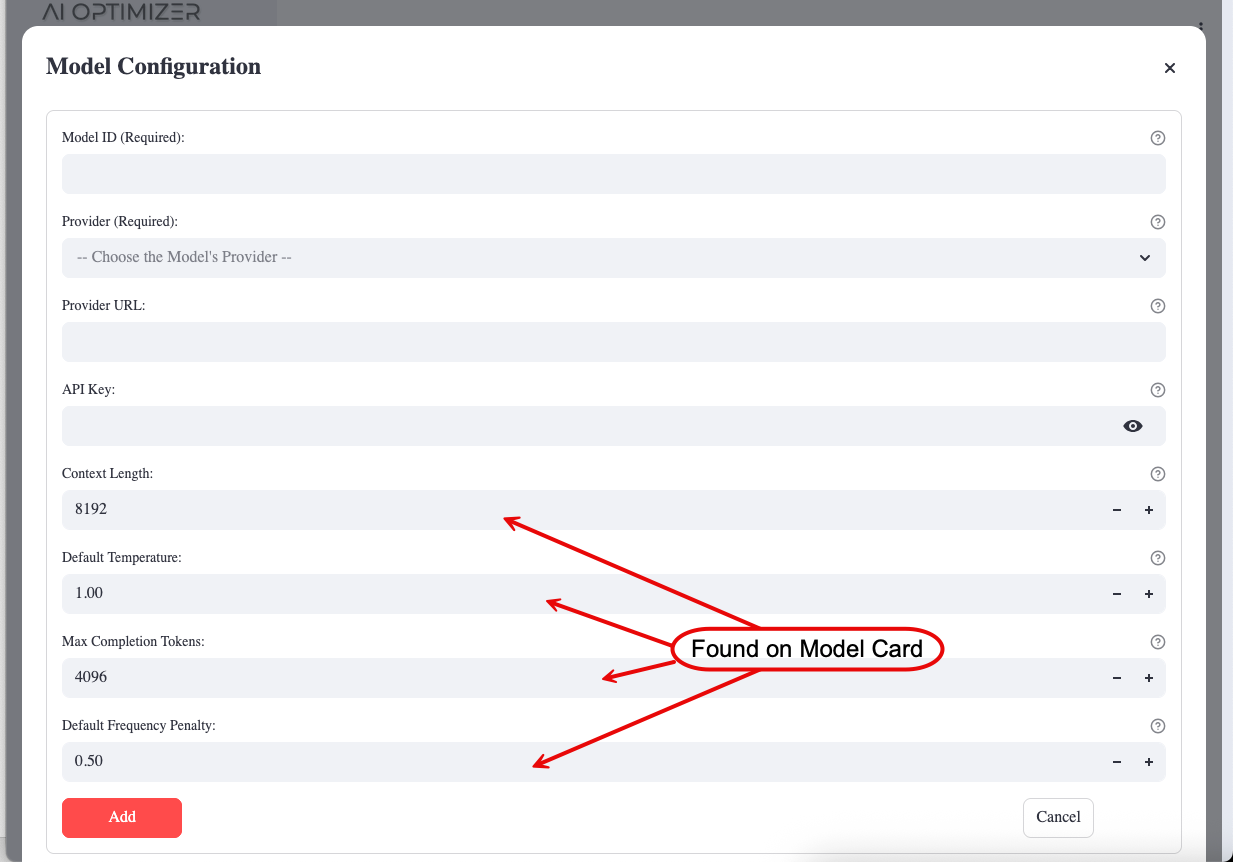Close the Model Configuration dialog
Image resolution: width=1233 pixels, height=862 pixels.
[x=1169, y=68]
